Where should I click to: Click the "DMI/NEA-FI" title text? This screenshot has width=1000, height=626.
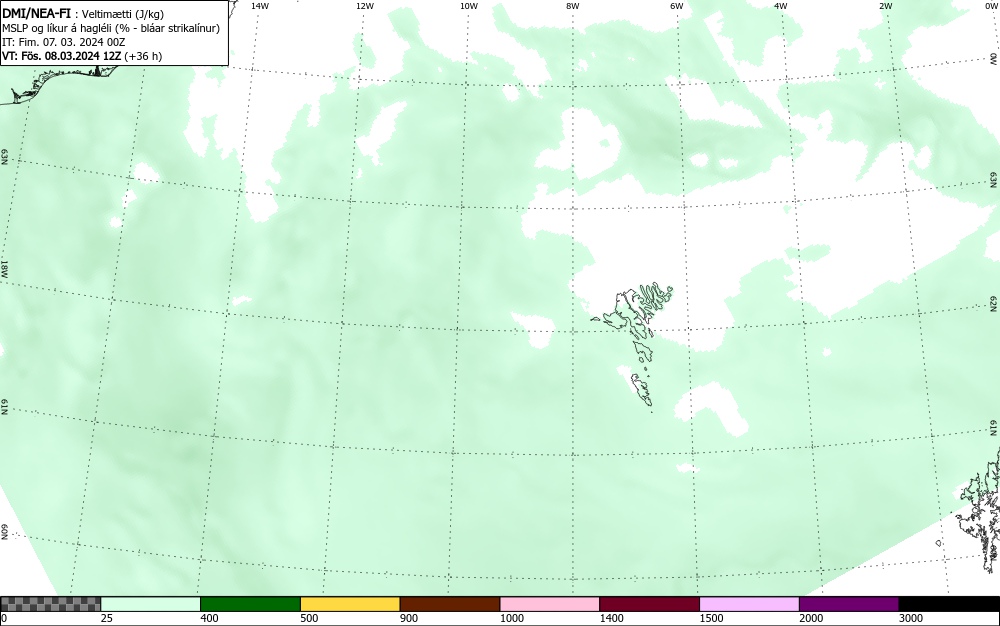(x=36, y=13)
